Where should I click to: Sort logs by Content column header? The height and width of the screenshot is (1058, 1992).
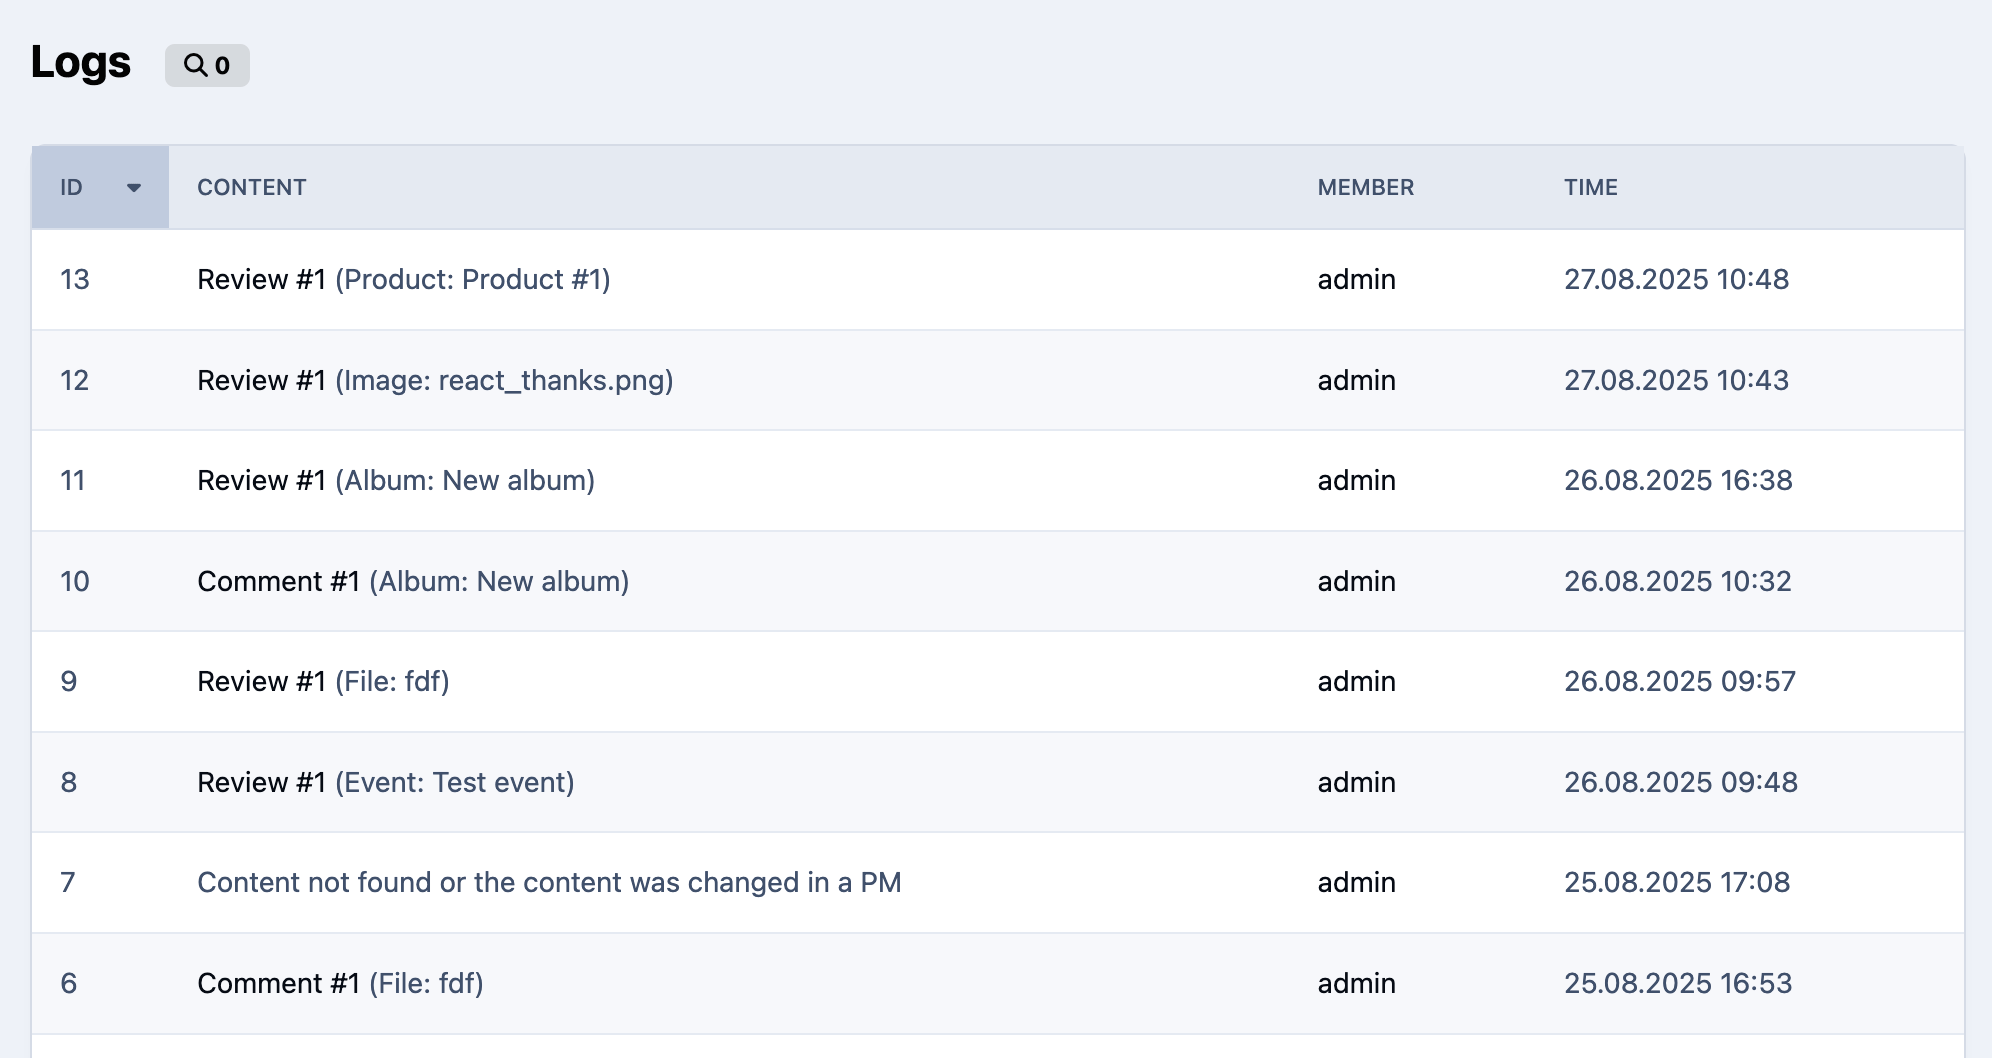pyautogui.click(x=251, y=188)
